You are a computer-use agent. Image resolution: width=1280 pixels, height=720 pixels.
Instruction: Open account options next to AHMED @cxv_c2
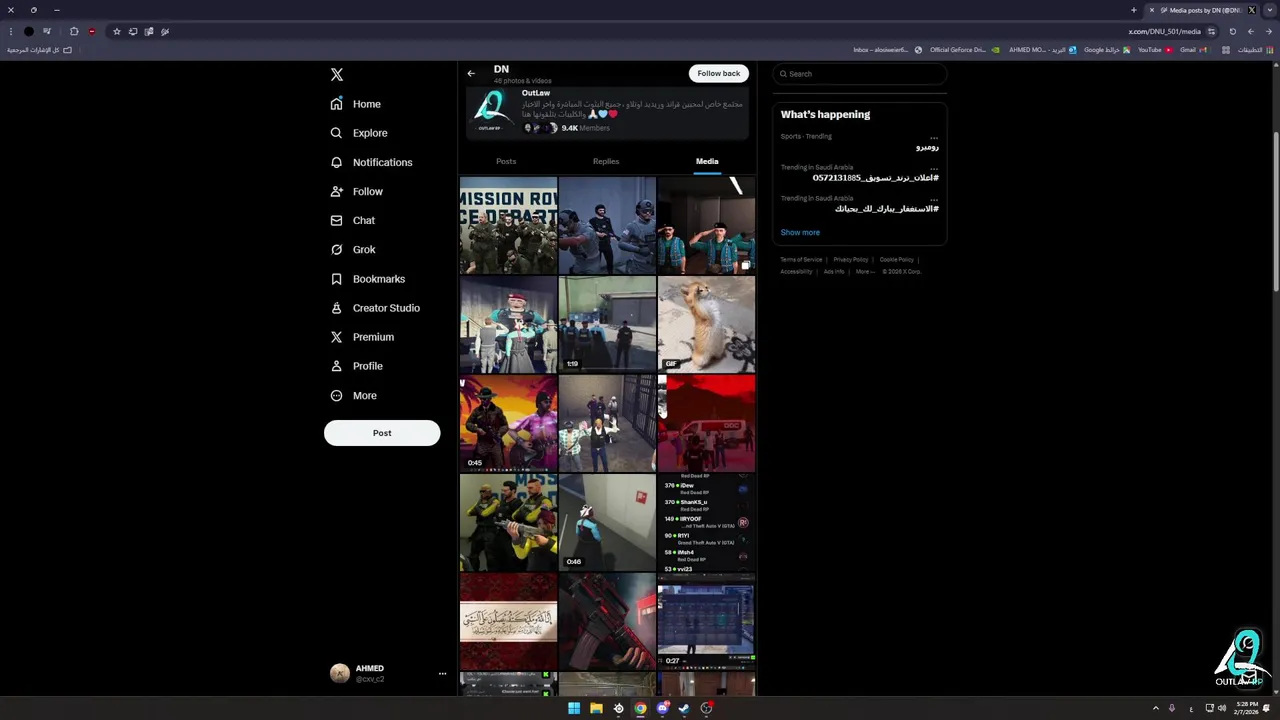pyautogui.click(x=442, y=674)
